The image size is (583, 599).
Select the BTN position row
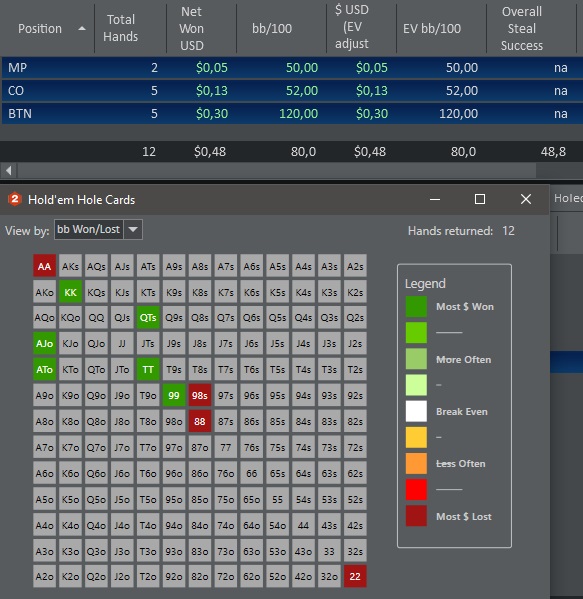pos(292,114)
